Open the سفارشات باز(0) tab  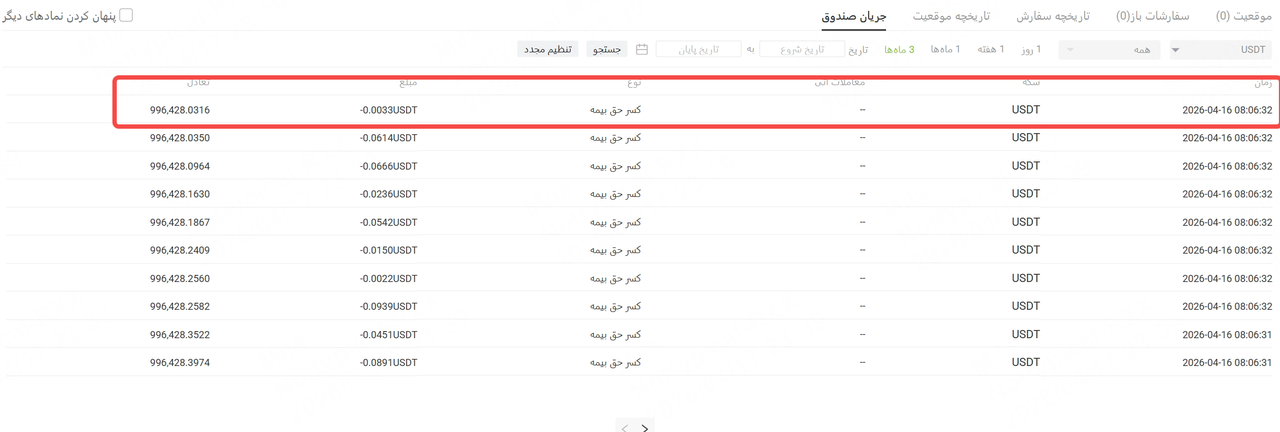(x=1152, y=17)
